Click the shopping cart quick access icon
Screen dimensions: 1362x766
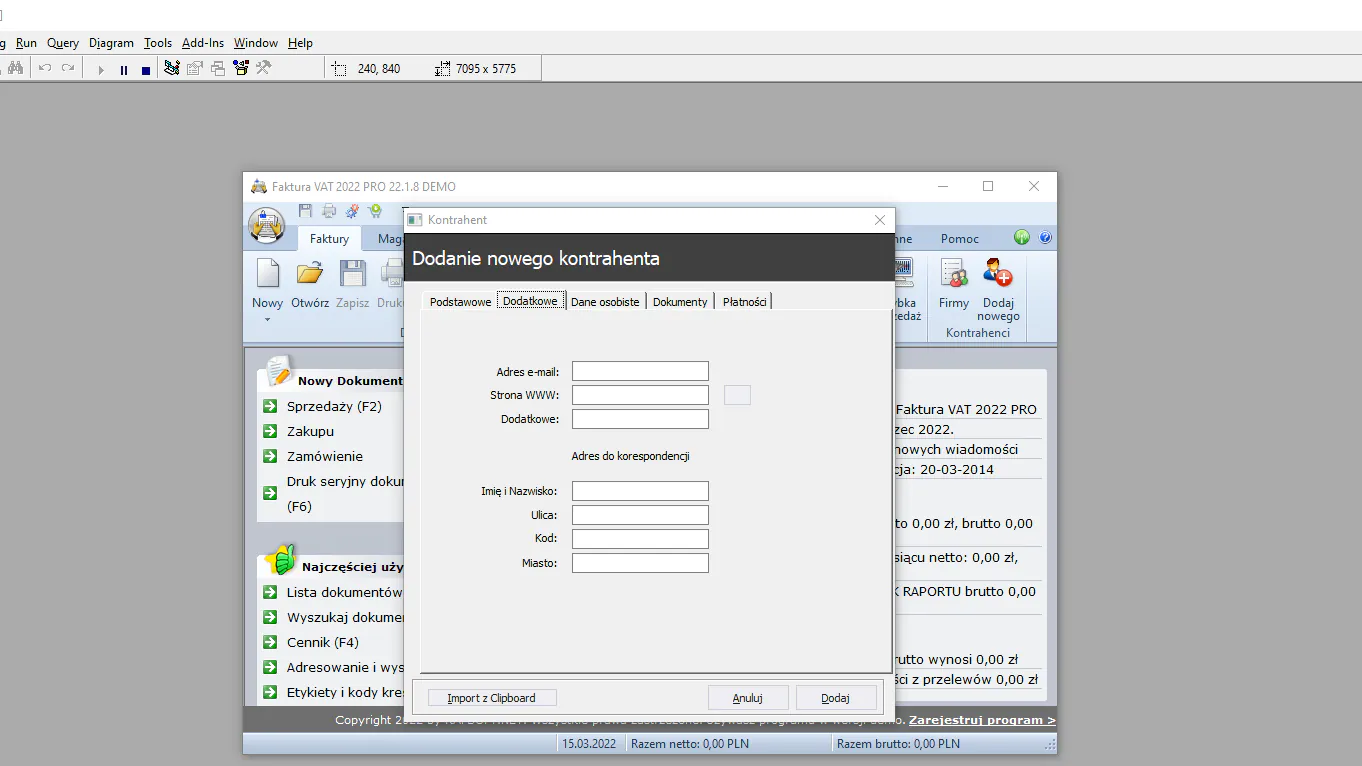pyautogui.click(x=375, y=211)
